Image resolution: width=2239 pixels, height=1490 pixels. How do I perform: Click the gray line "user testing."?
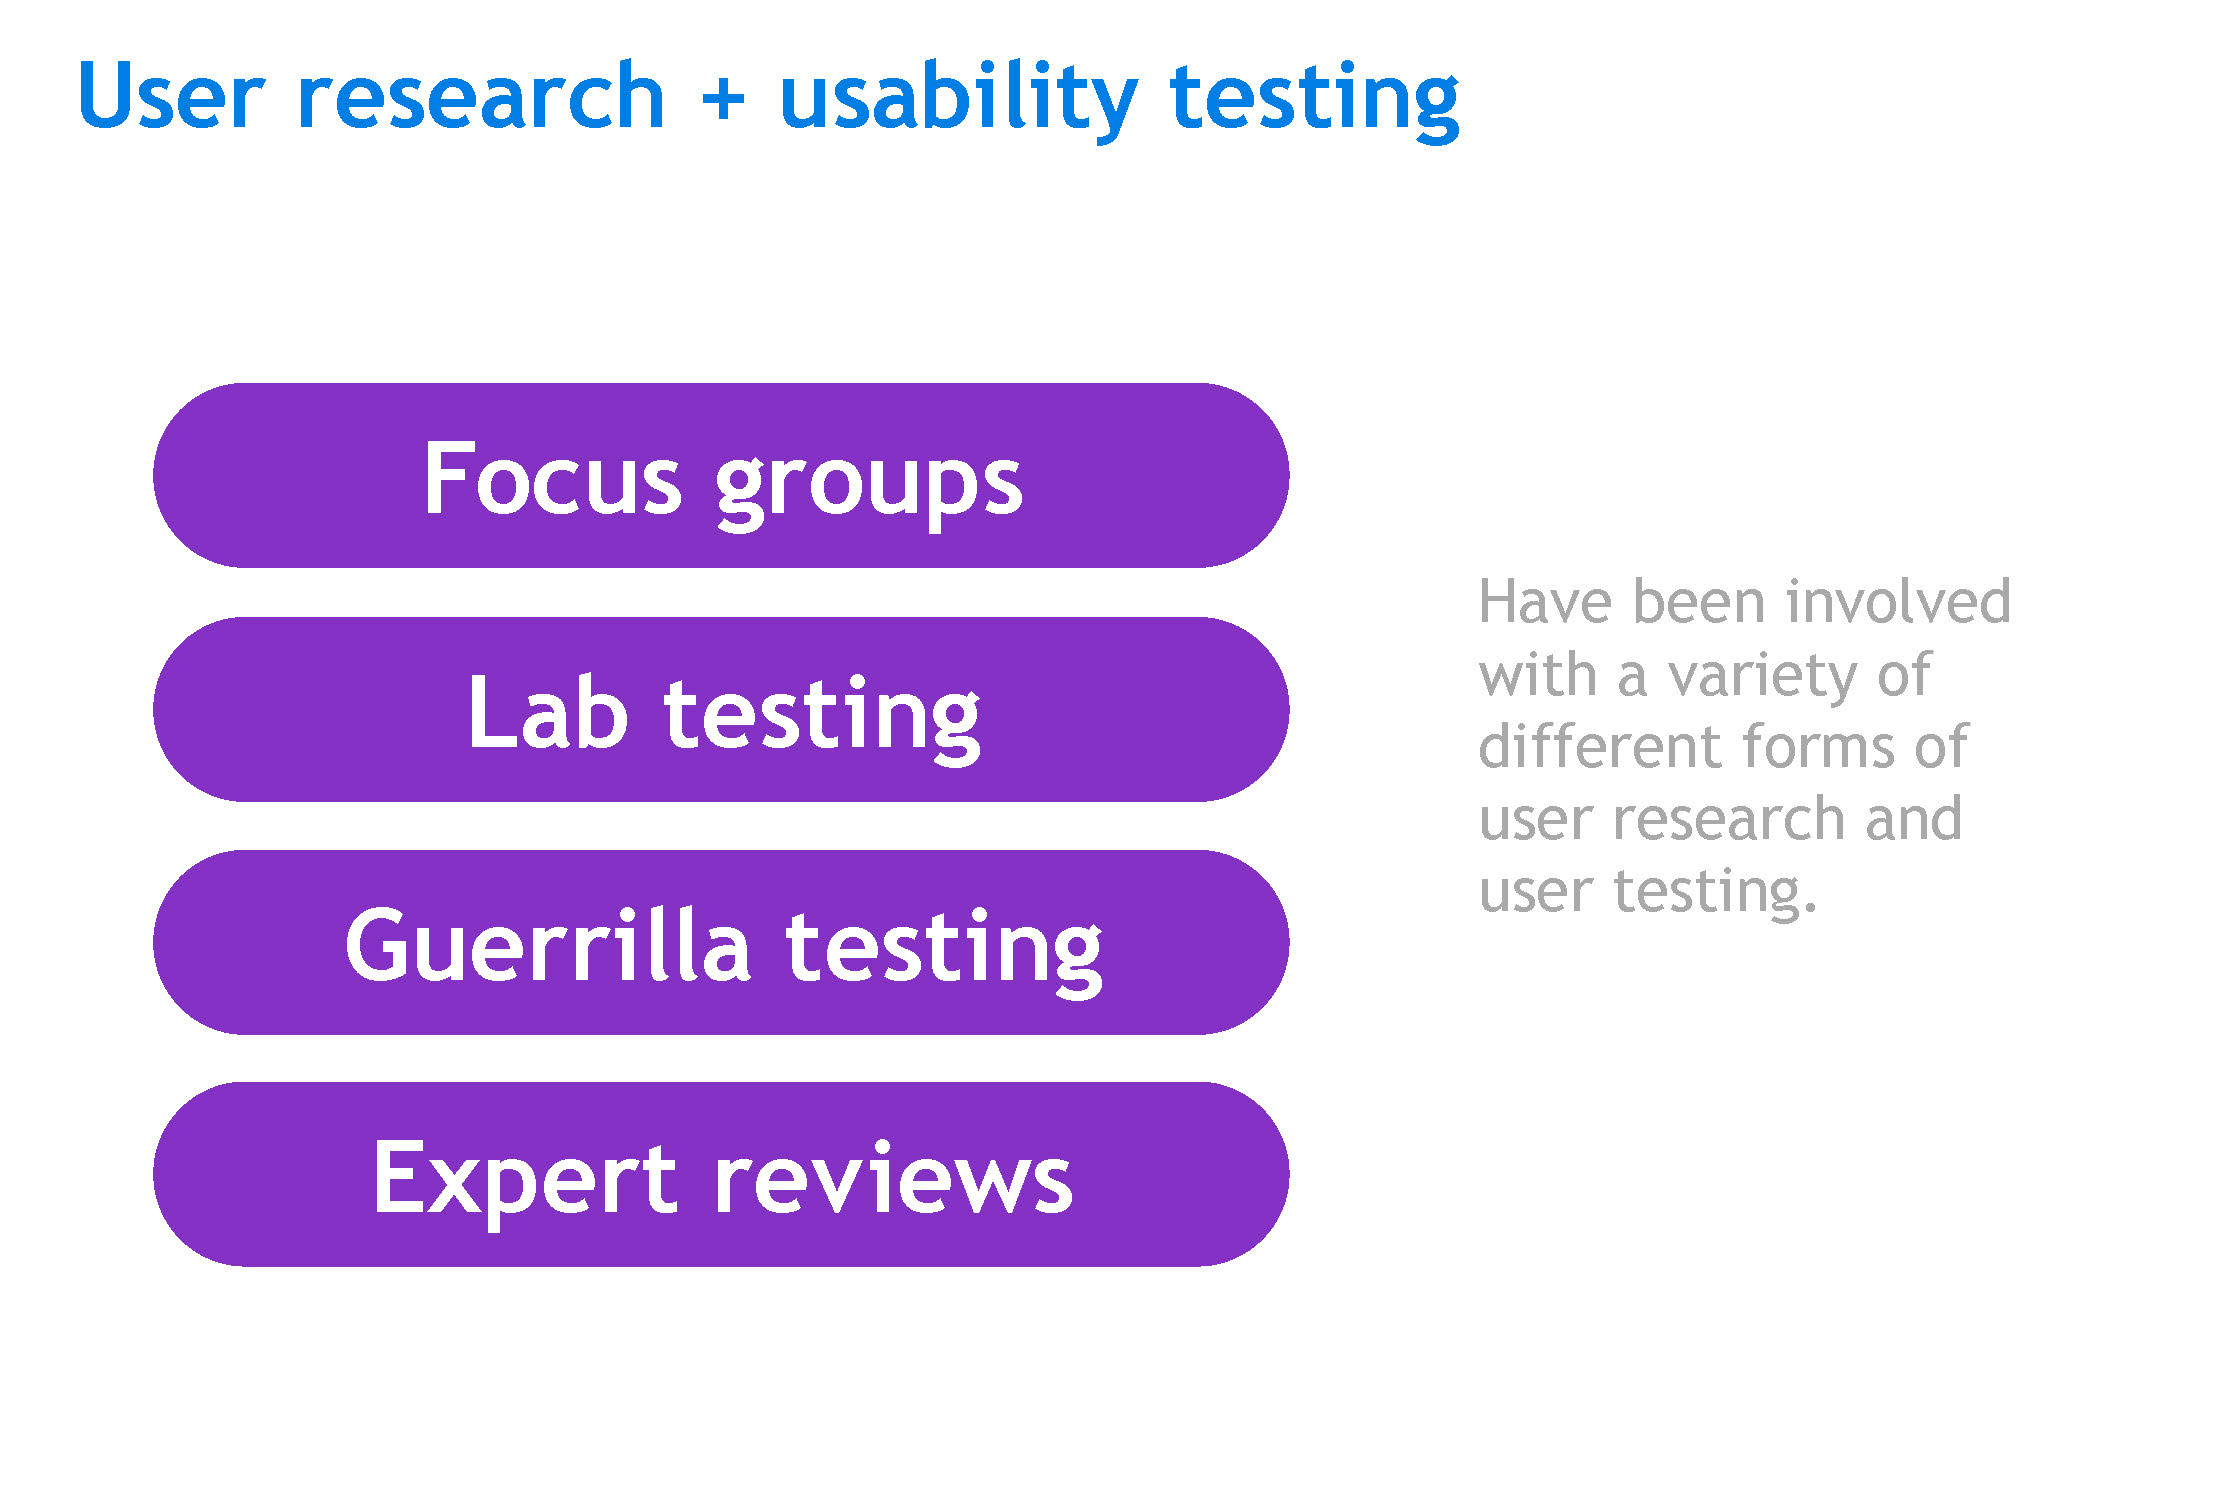[x=1647, y=891]
